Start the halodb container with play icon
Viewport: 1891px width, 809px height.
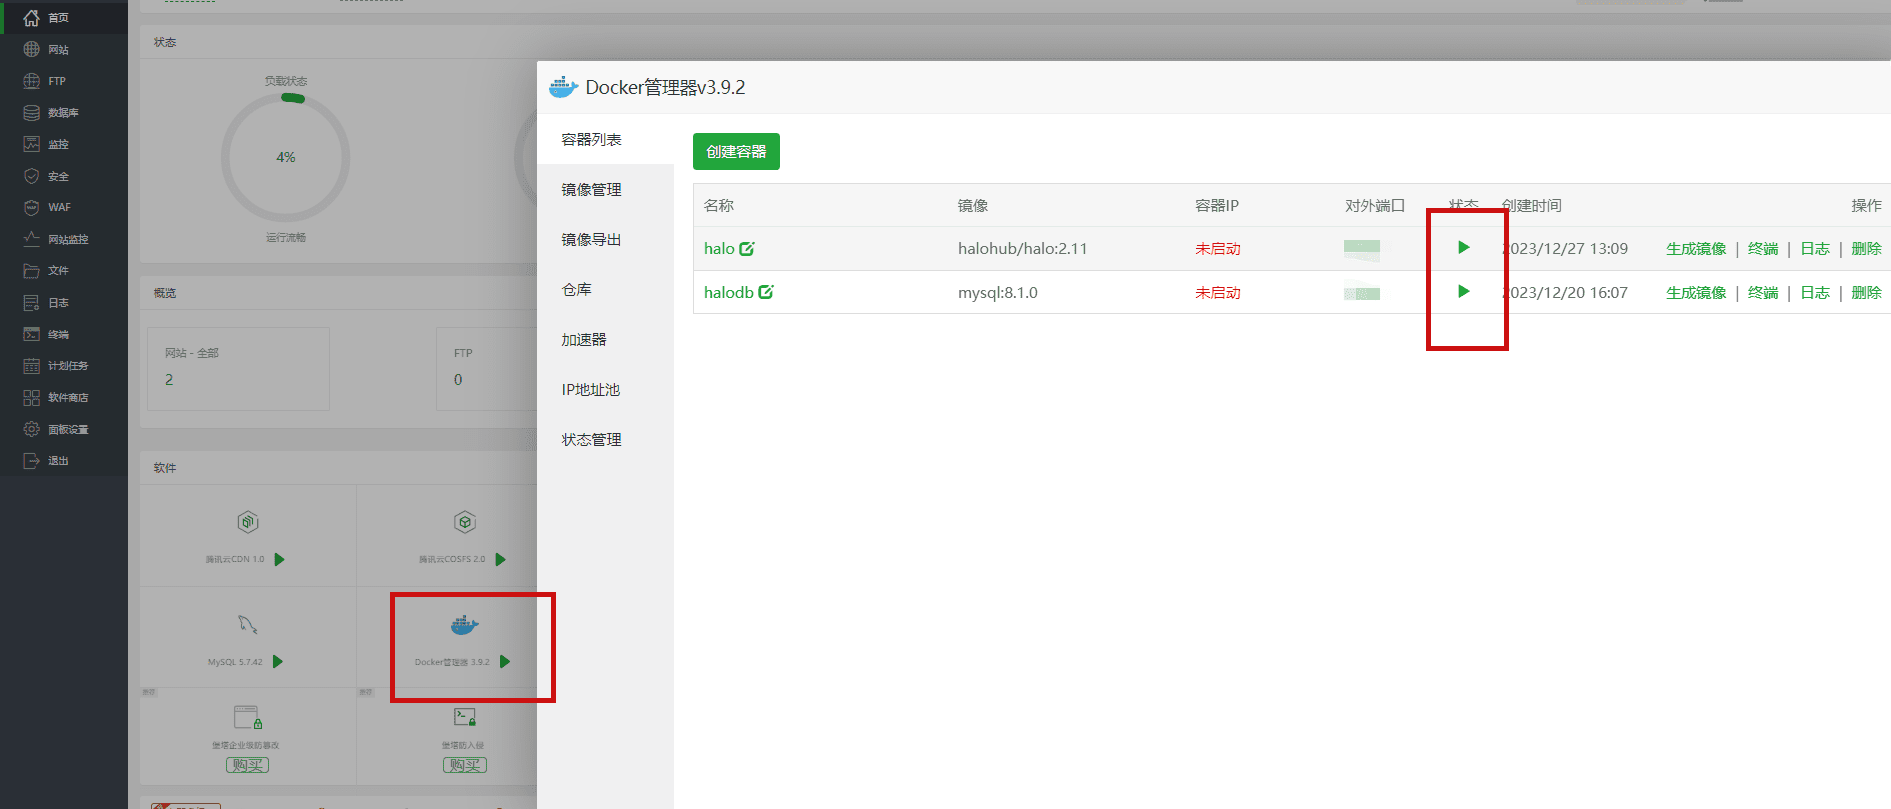pyautogui.click(x=1463, y=292)
